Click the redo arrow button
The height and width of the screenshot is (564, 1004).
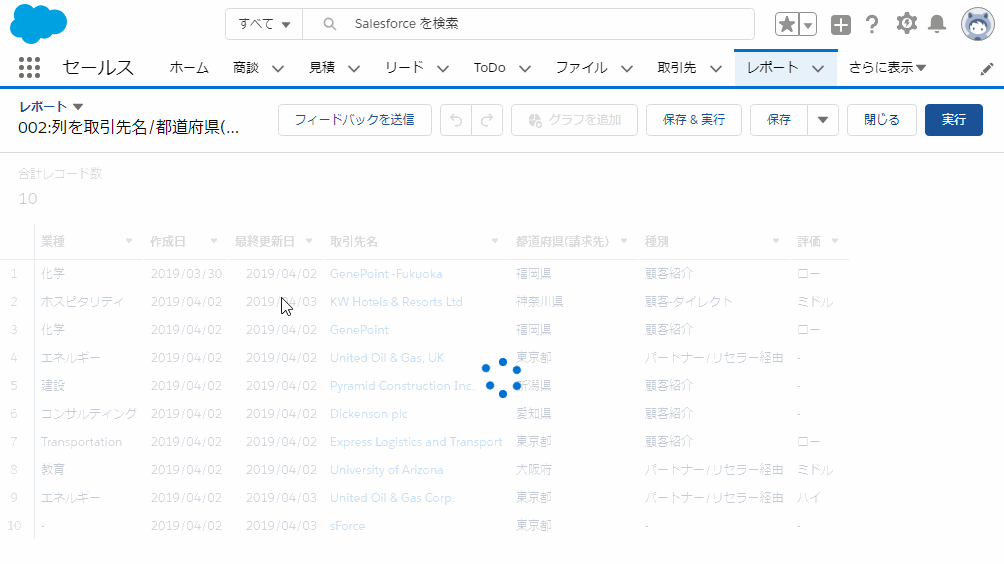pos(487,120)
